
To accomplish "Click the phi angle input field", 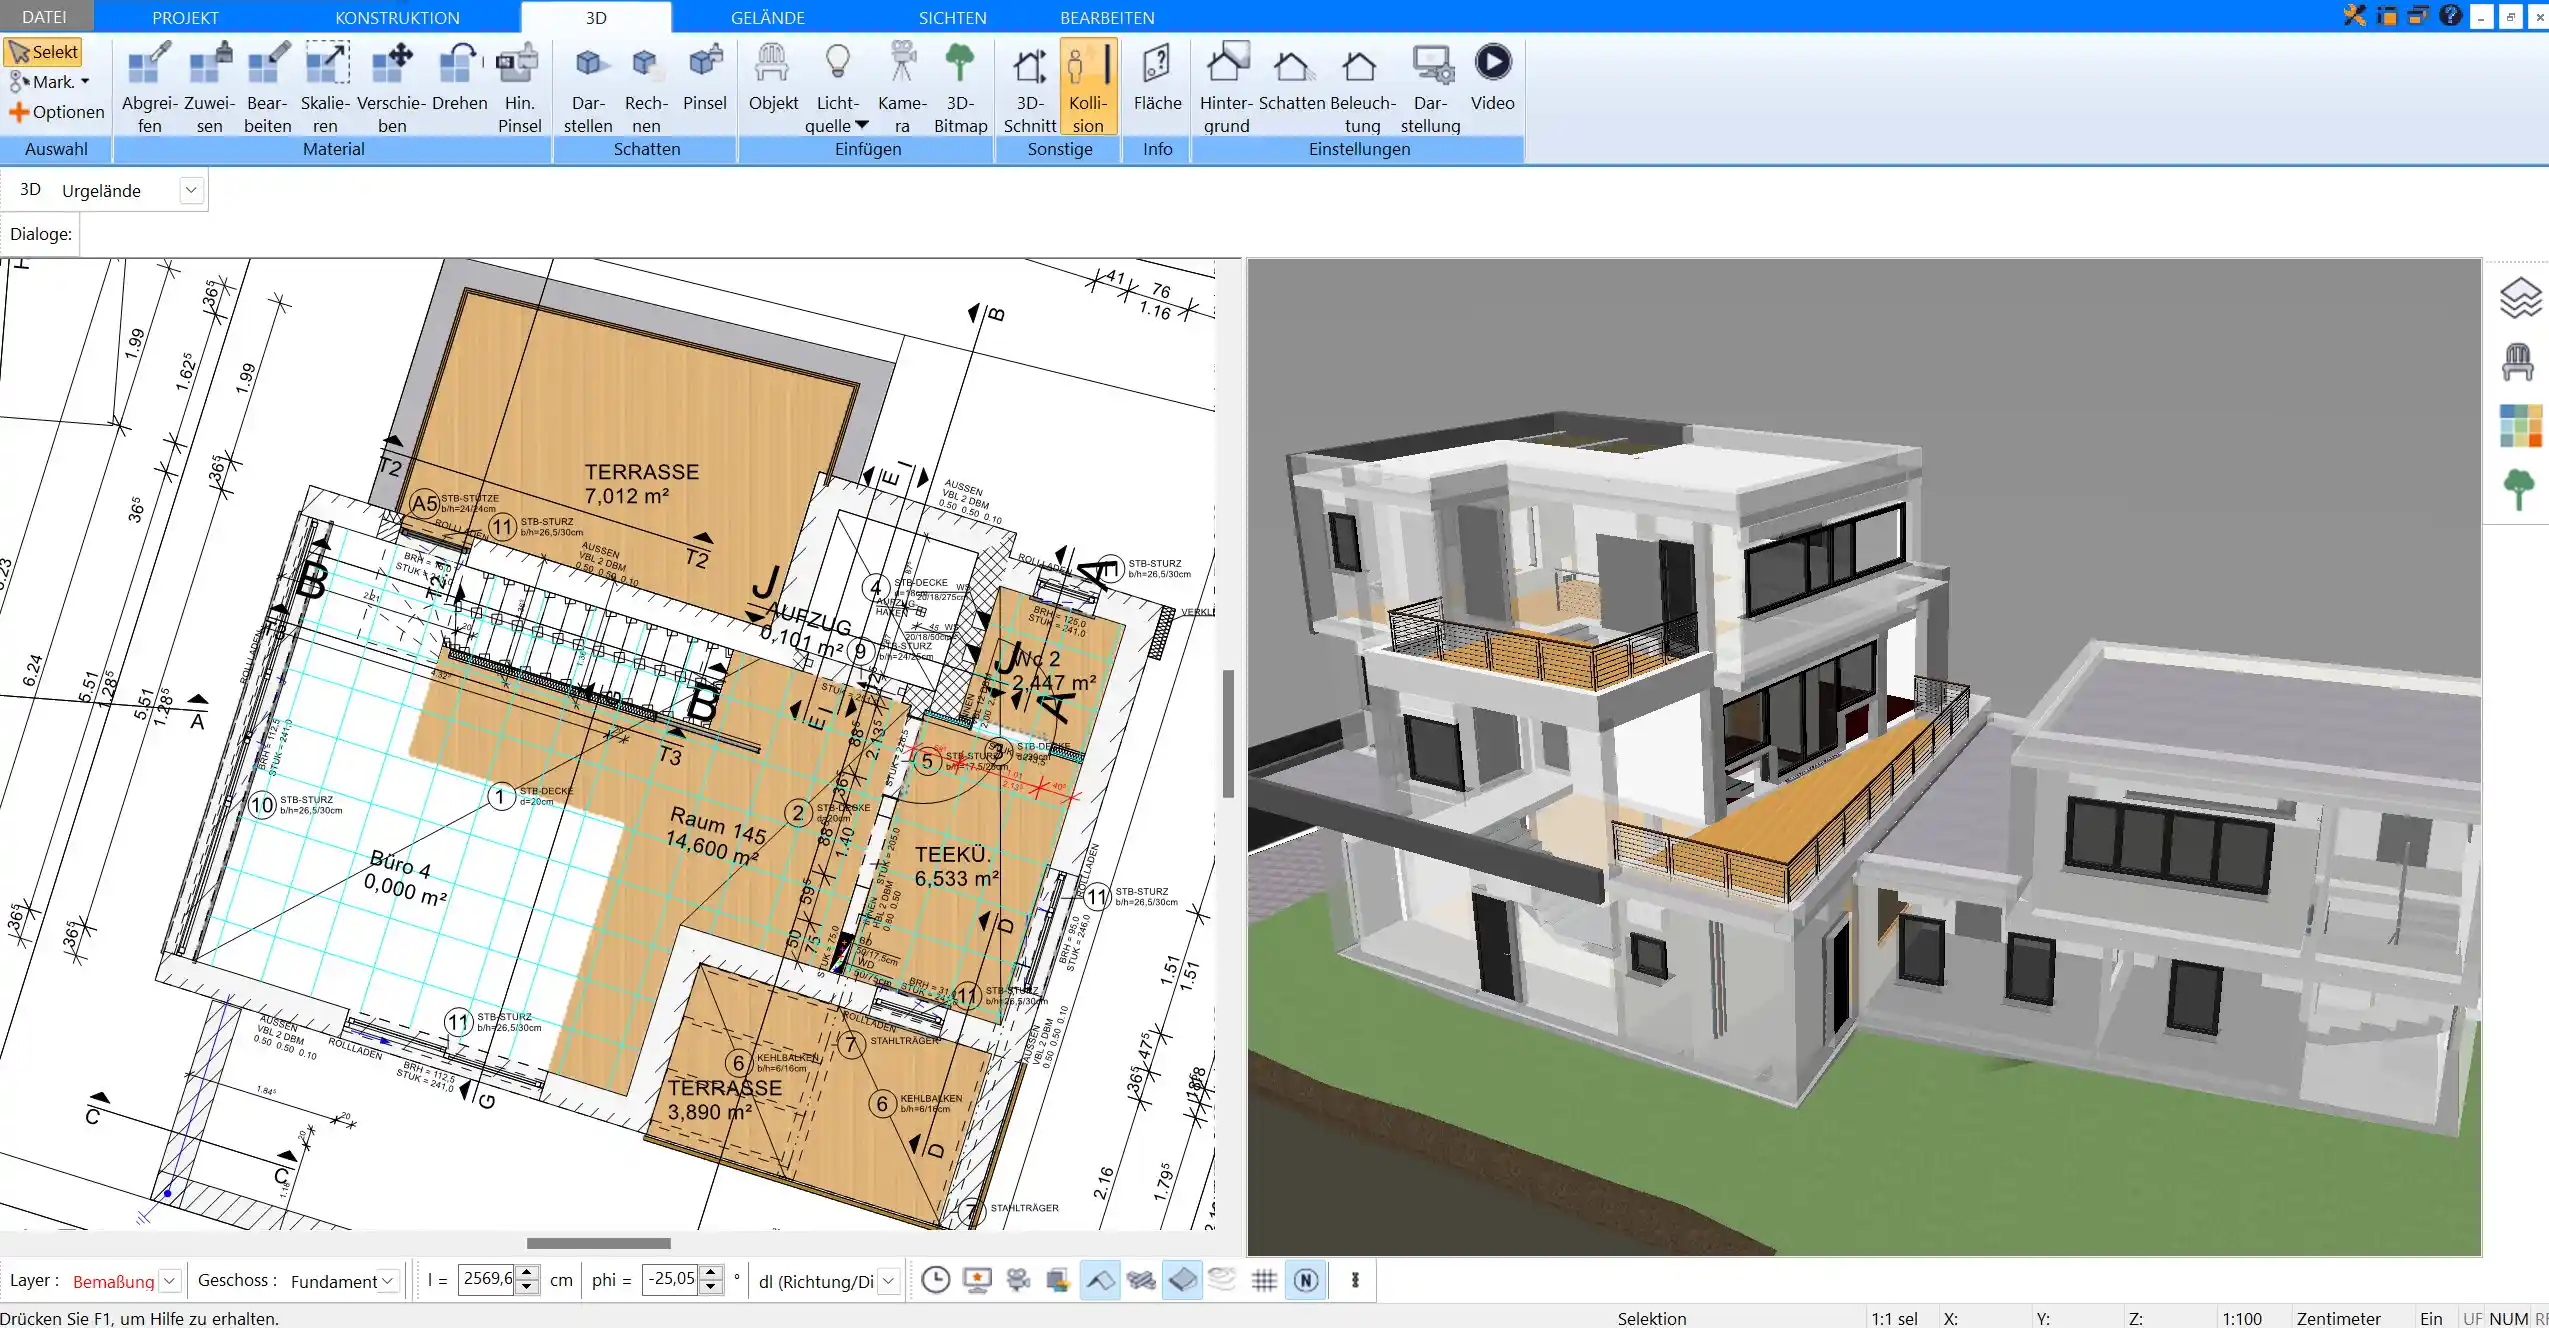I will tap(670, 1279).
